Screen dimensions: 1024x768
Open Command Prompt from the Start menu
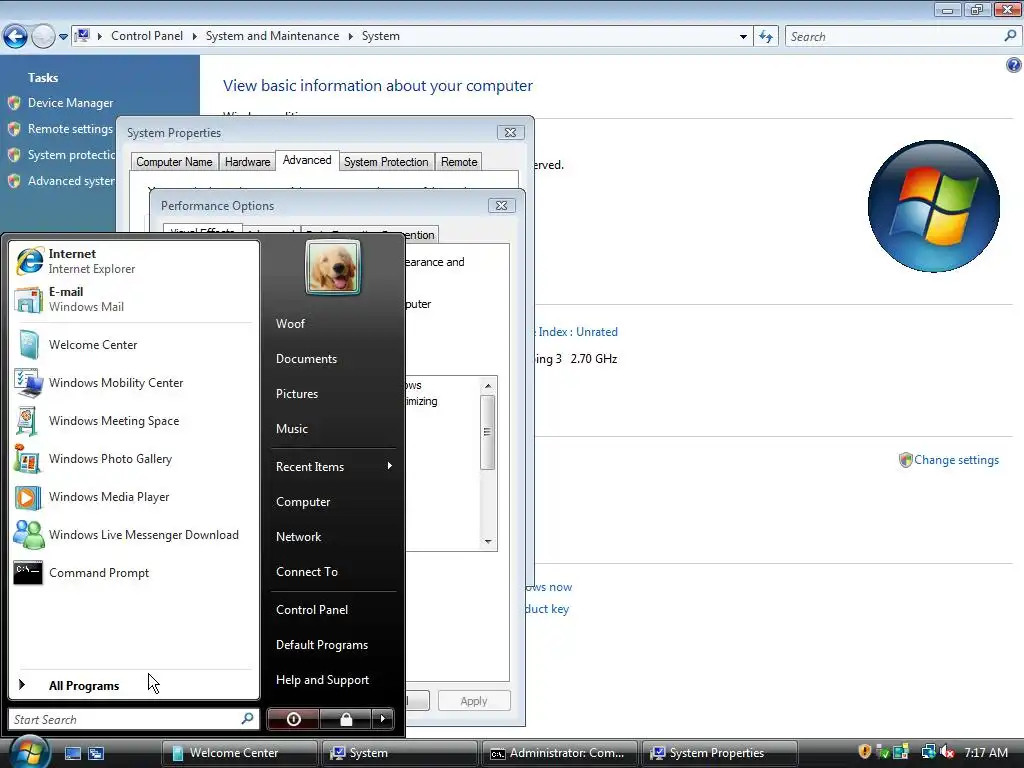(134, 573)
